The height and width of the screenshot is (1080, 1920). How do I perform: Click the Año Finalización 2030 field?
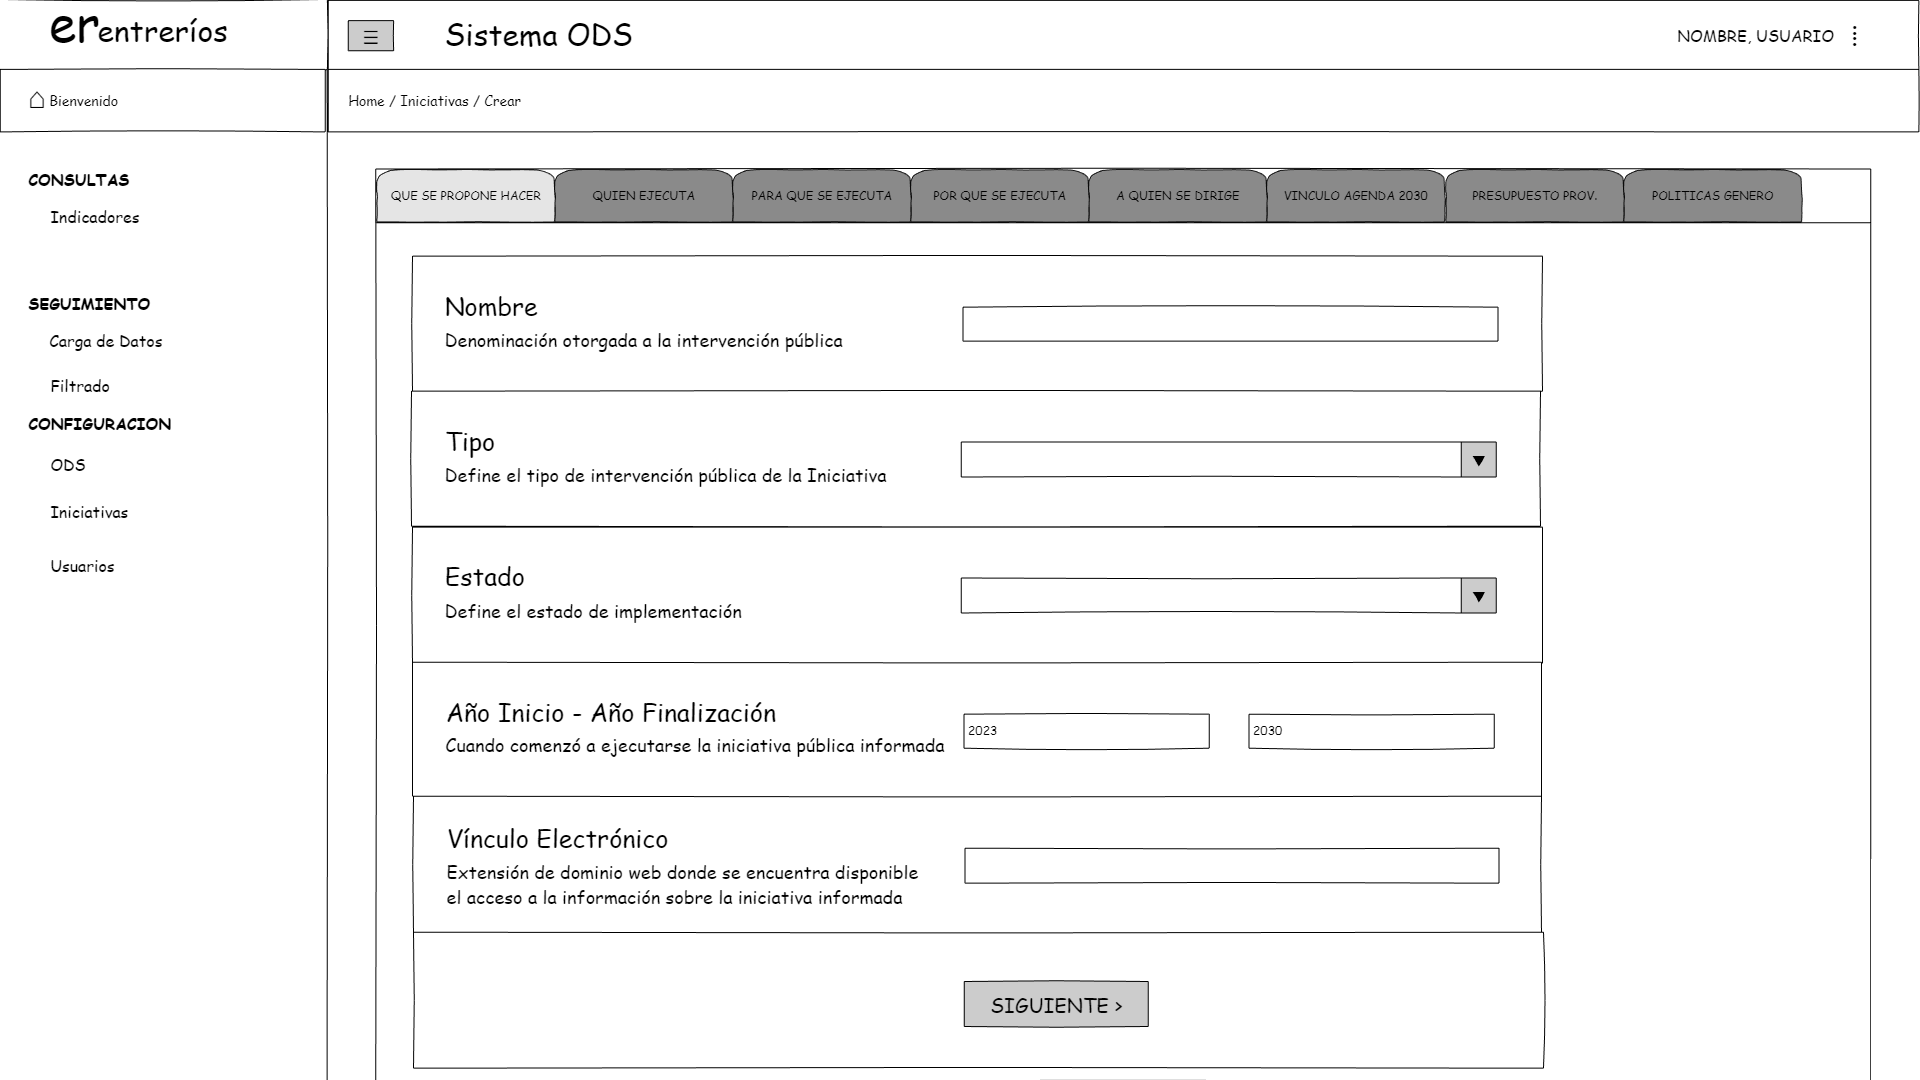point(1371,731)
